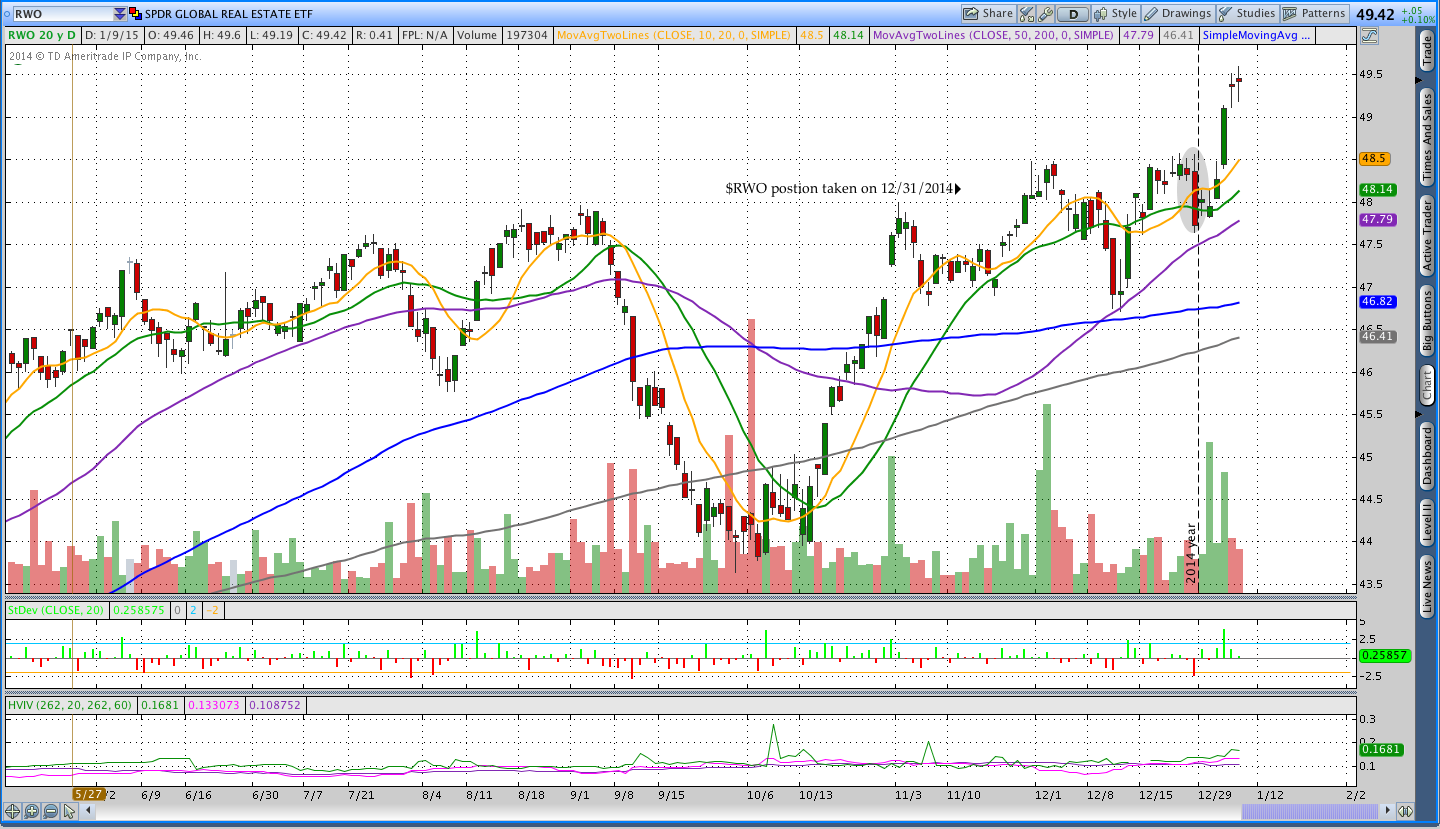Screen dimensions: 1440x829
Task: Click the last price 49.42 at top right
Action: (x=1375, y=14)
